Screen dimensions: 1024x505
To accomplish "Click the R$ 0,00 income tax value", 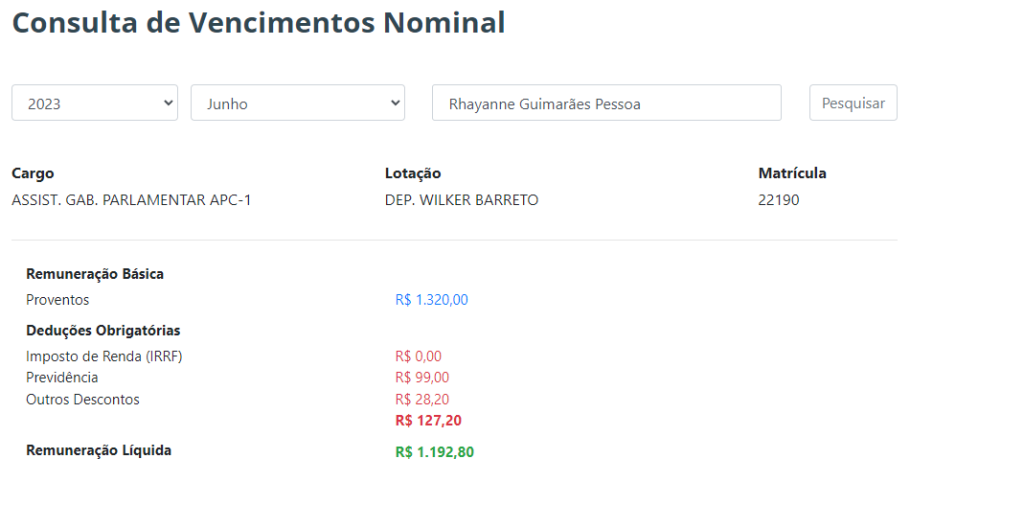I will click(418, 356).
